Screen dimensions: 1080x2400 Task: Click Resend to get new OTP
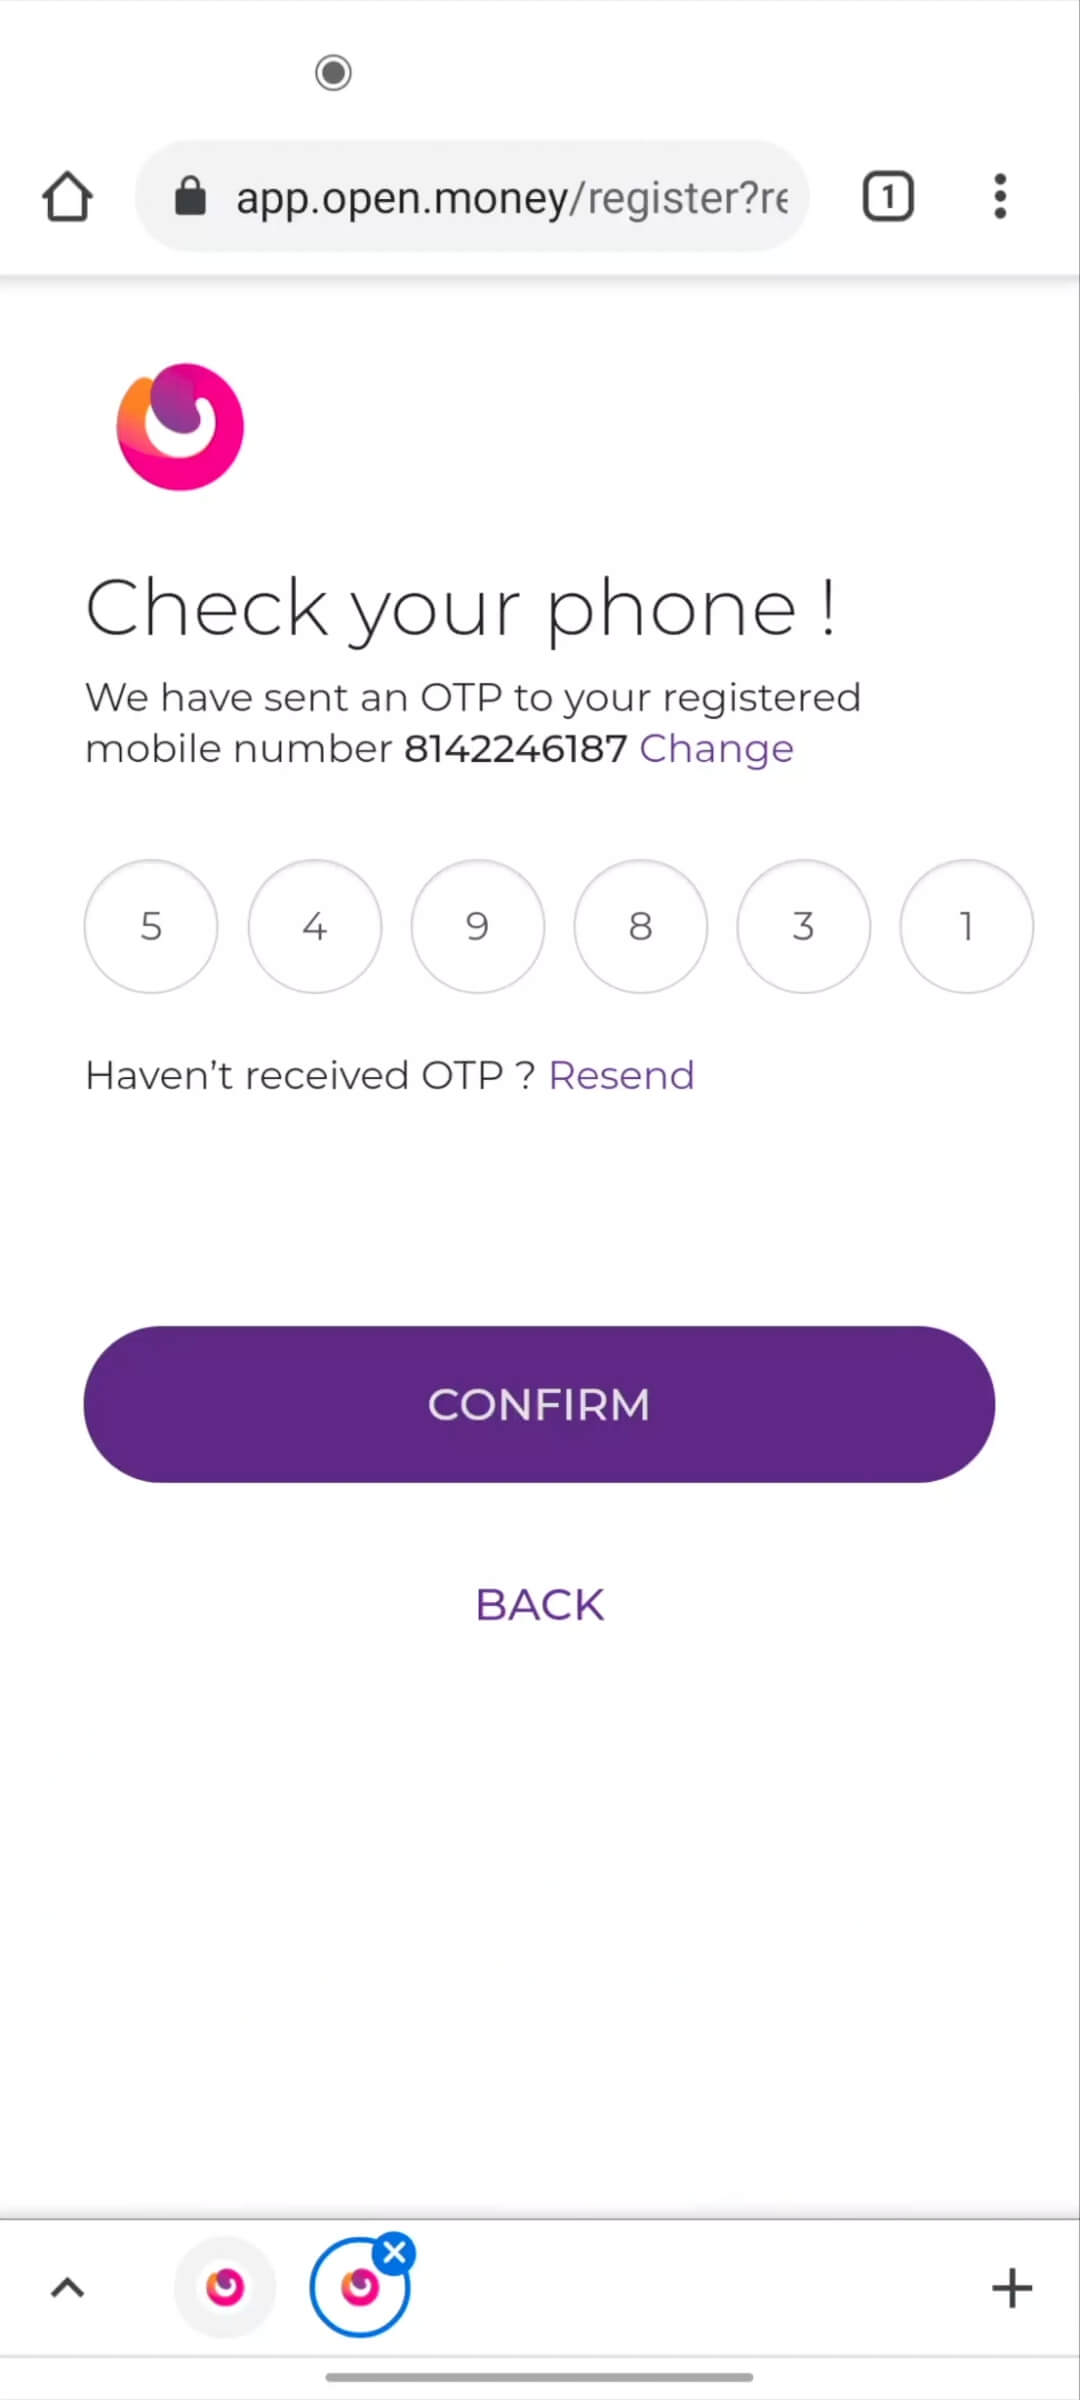(x=621, y=1076)
